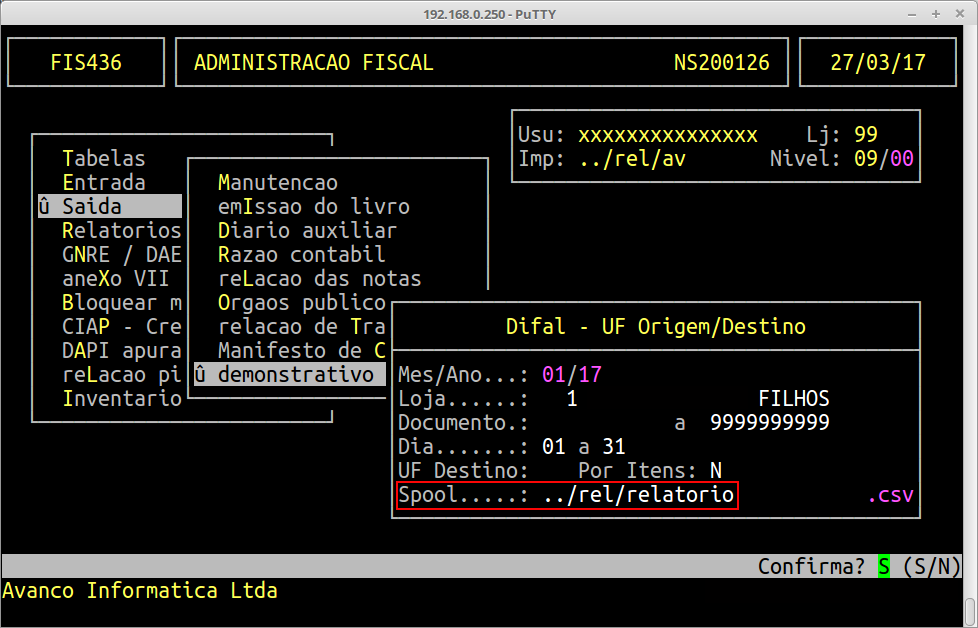The image size is (978, 628).
Task: Click the green Confirma S cursor
Action: click(884, 567)
